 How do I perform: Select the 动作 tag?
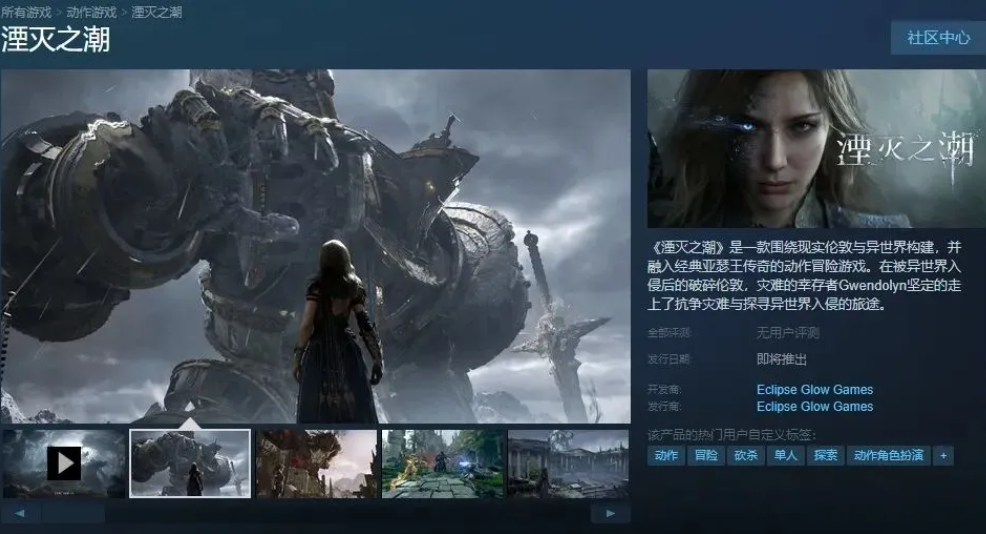point(666,455)
